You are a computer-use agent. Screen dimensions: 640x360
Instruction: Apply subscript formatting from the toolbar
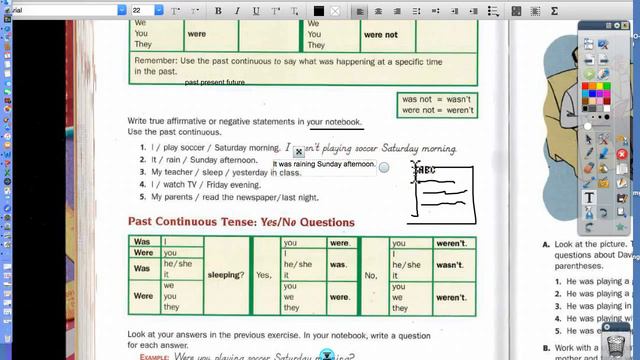click(x=294, y=11)
